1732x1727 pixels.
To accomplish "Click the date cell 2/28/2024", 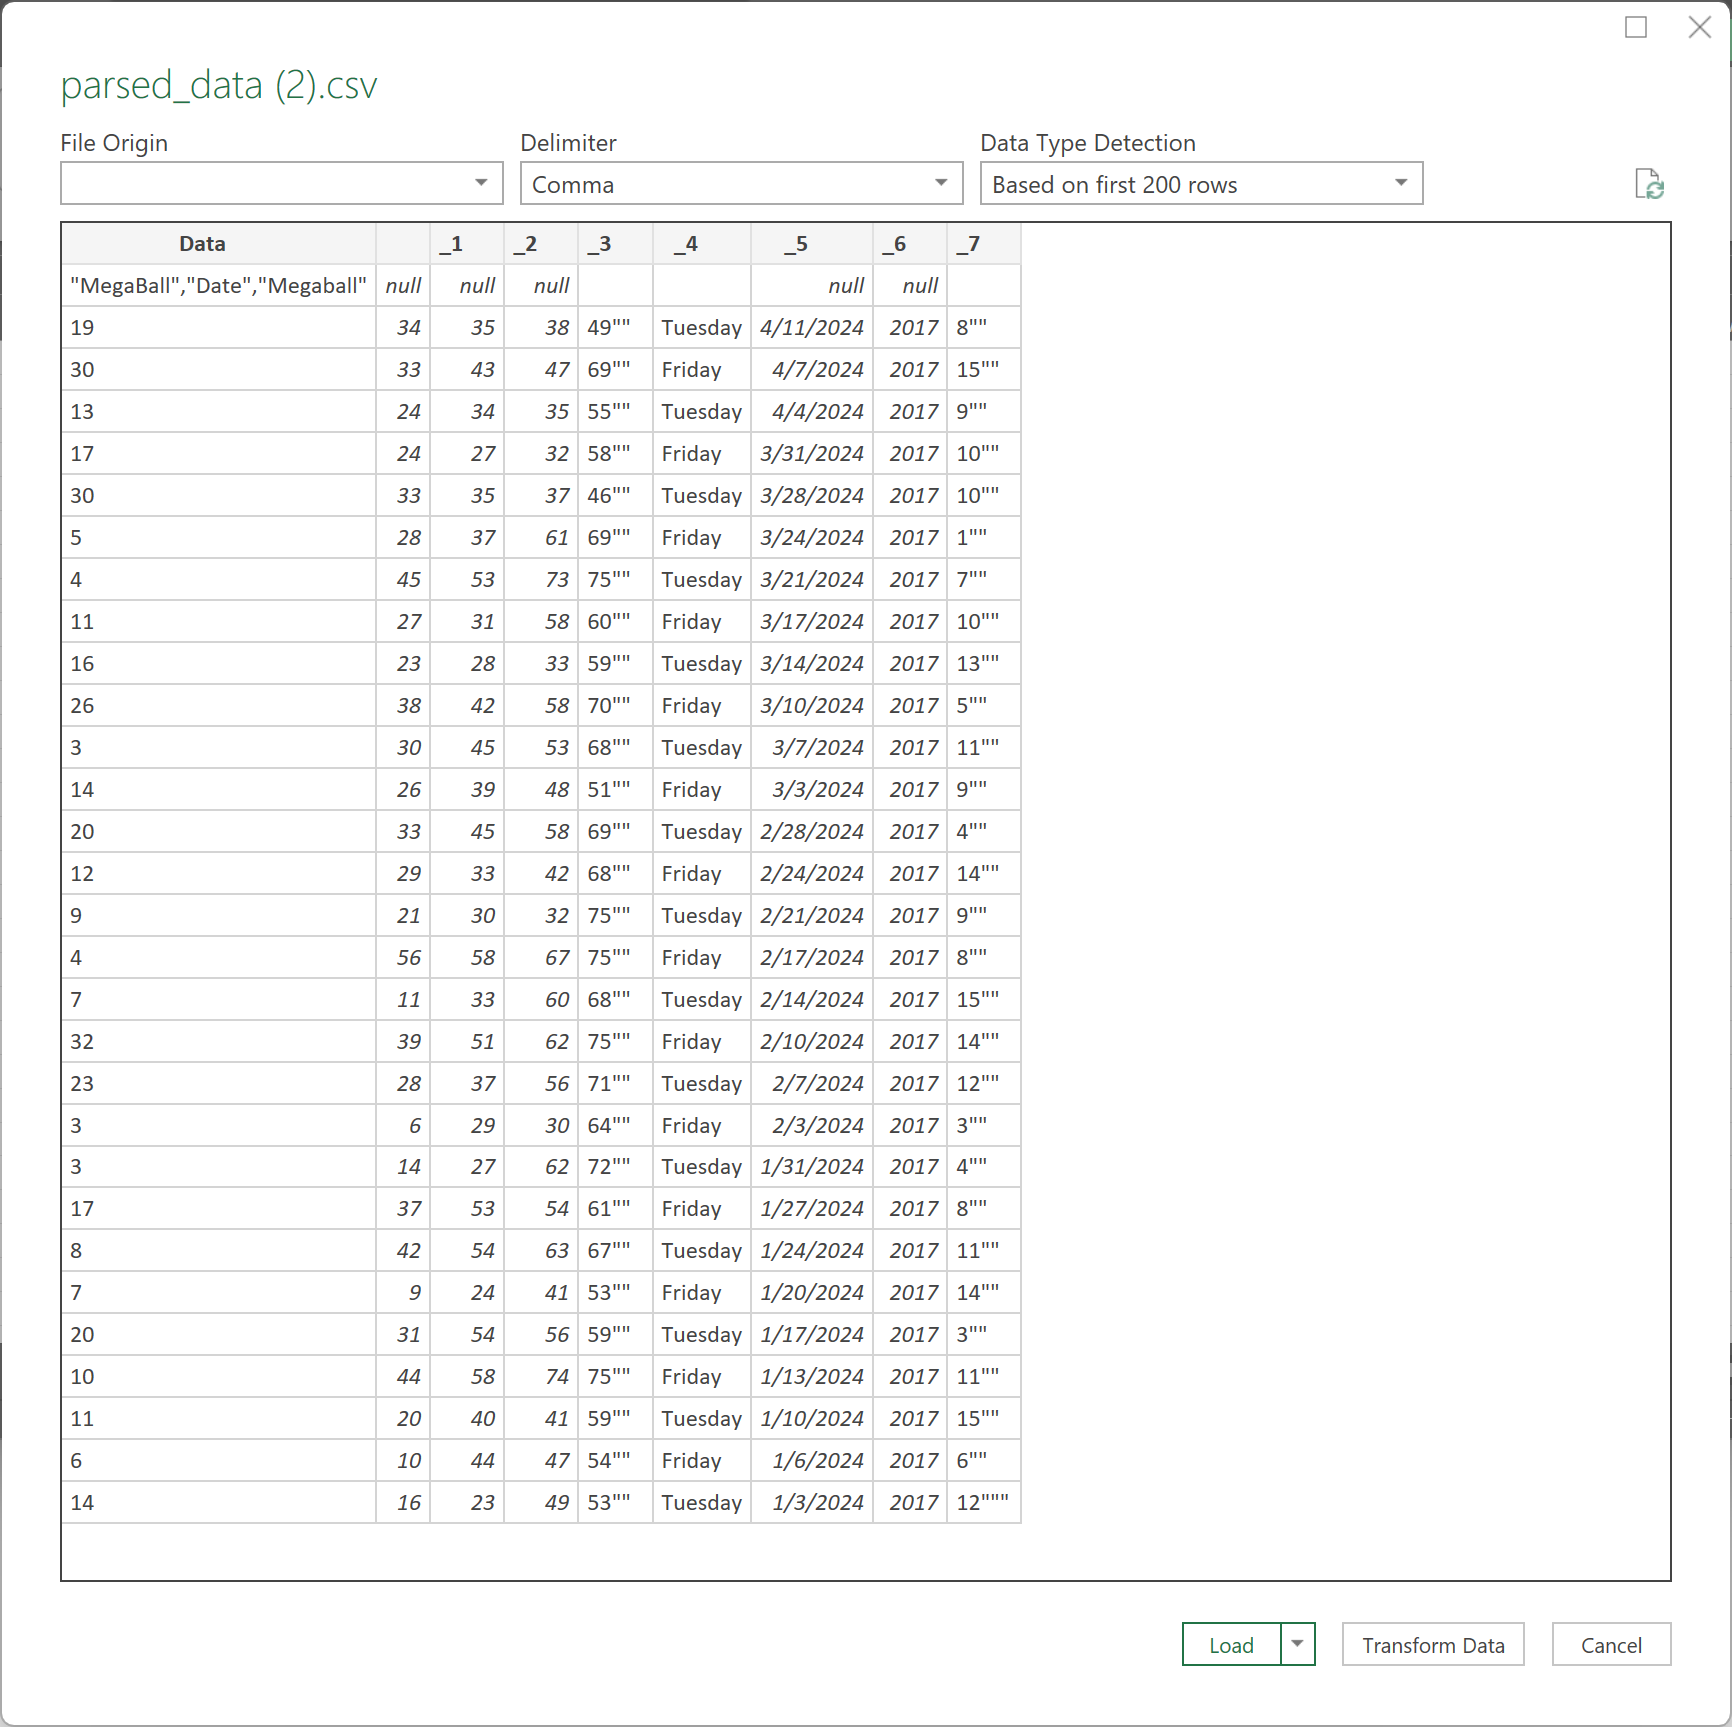I will pyautogui.click(x=812, y=832).
